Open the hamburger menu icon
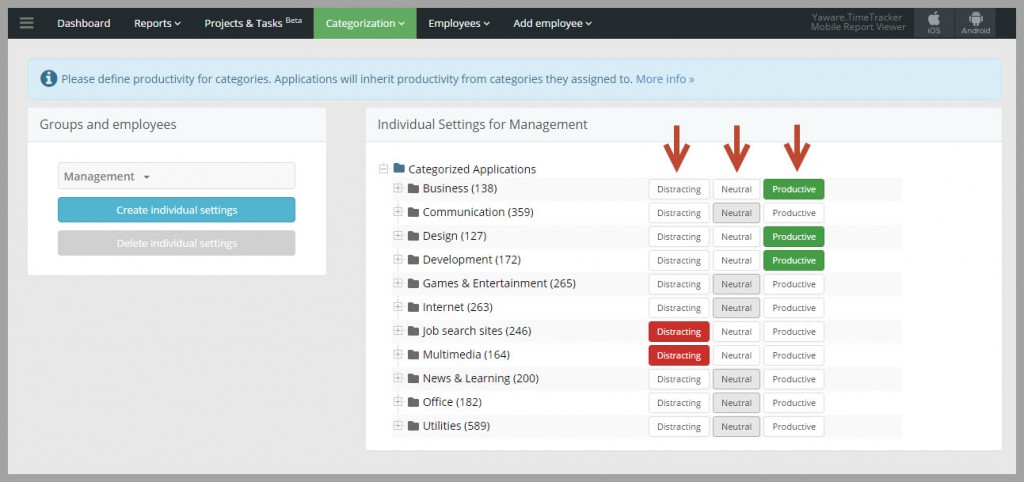This screenshot has width=1024, height=482. tap(27, 23)
